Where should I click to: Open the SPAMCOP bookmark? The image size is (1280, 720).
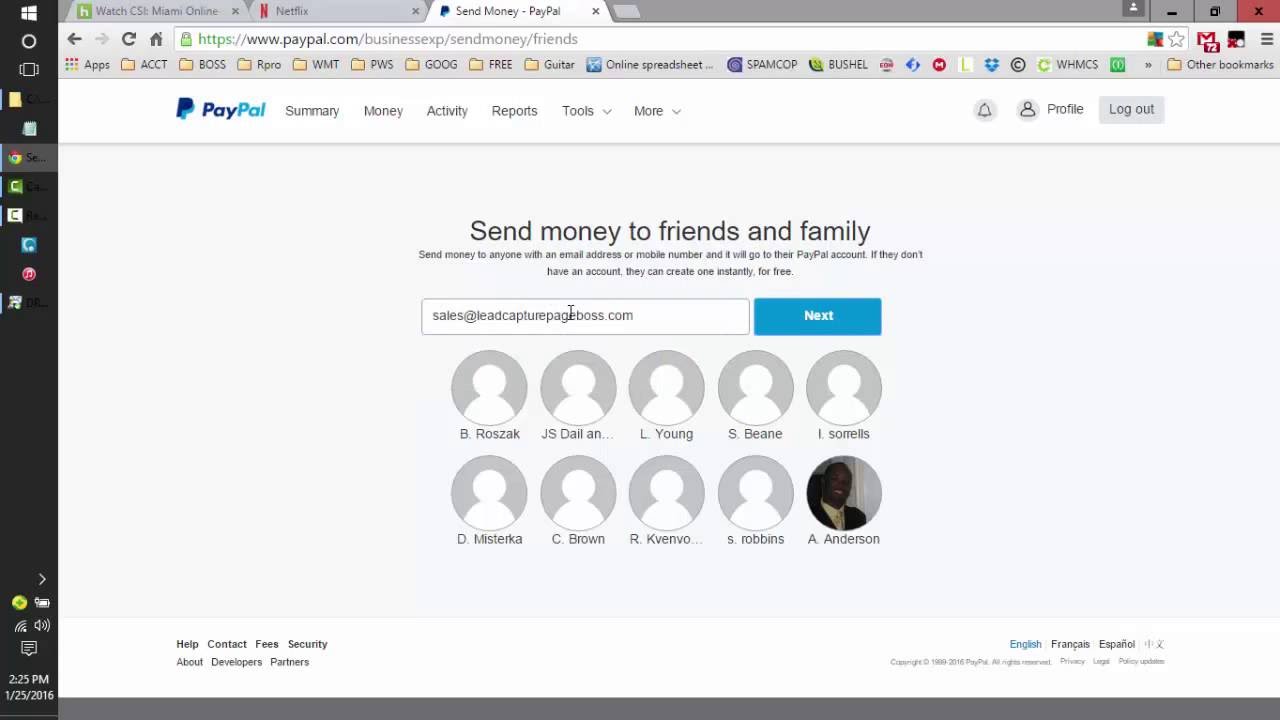[x=762, y=64]
